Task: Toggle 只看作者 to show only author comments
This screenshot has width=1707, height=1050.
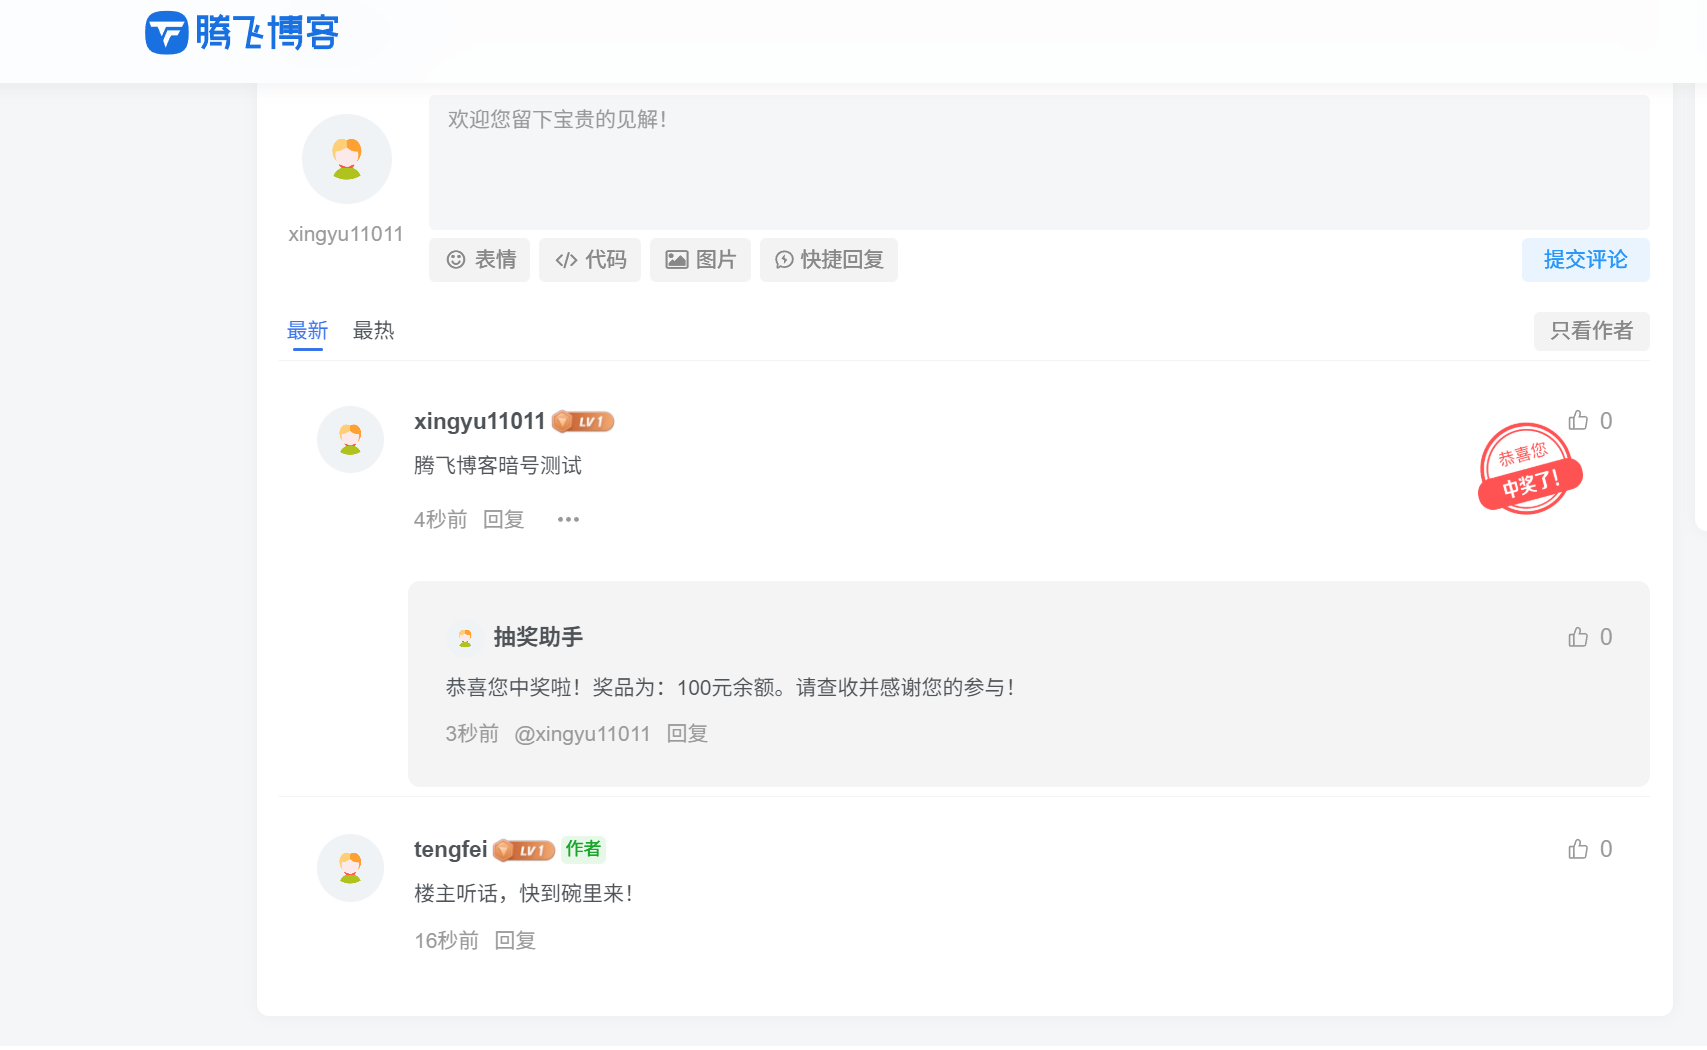Action: pyautogui.click(x=1591, y=331)
